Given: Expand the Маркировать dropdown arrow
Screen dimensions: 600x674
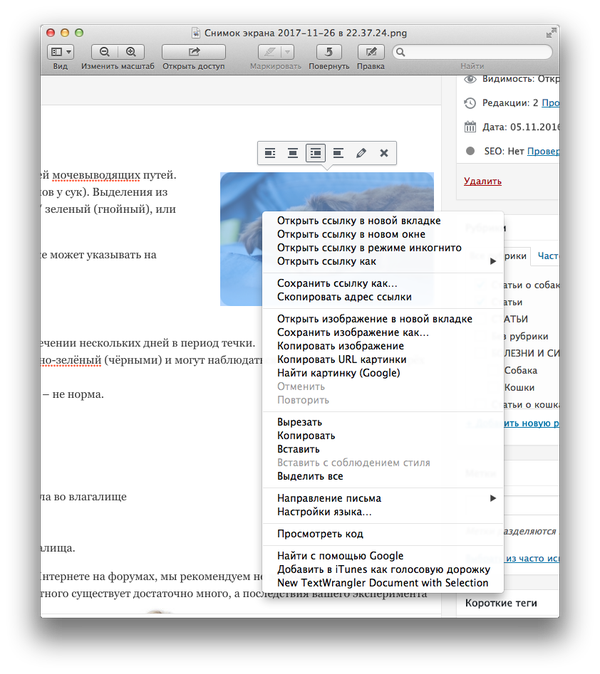Looking at the screenshot, I should pos(288,52).
